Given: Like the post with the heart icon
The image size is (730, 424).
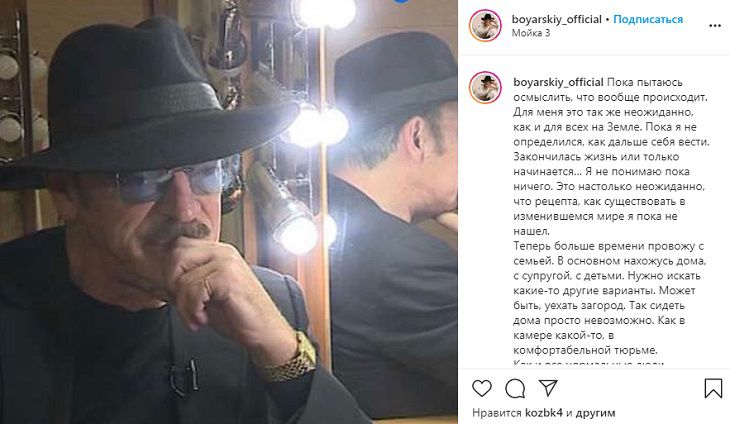Looking at the screenshot, I should (482, 387).
